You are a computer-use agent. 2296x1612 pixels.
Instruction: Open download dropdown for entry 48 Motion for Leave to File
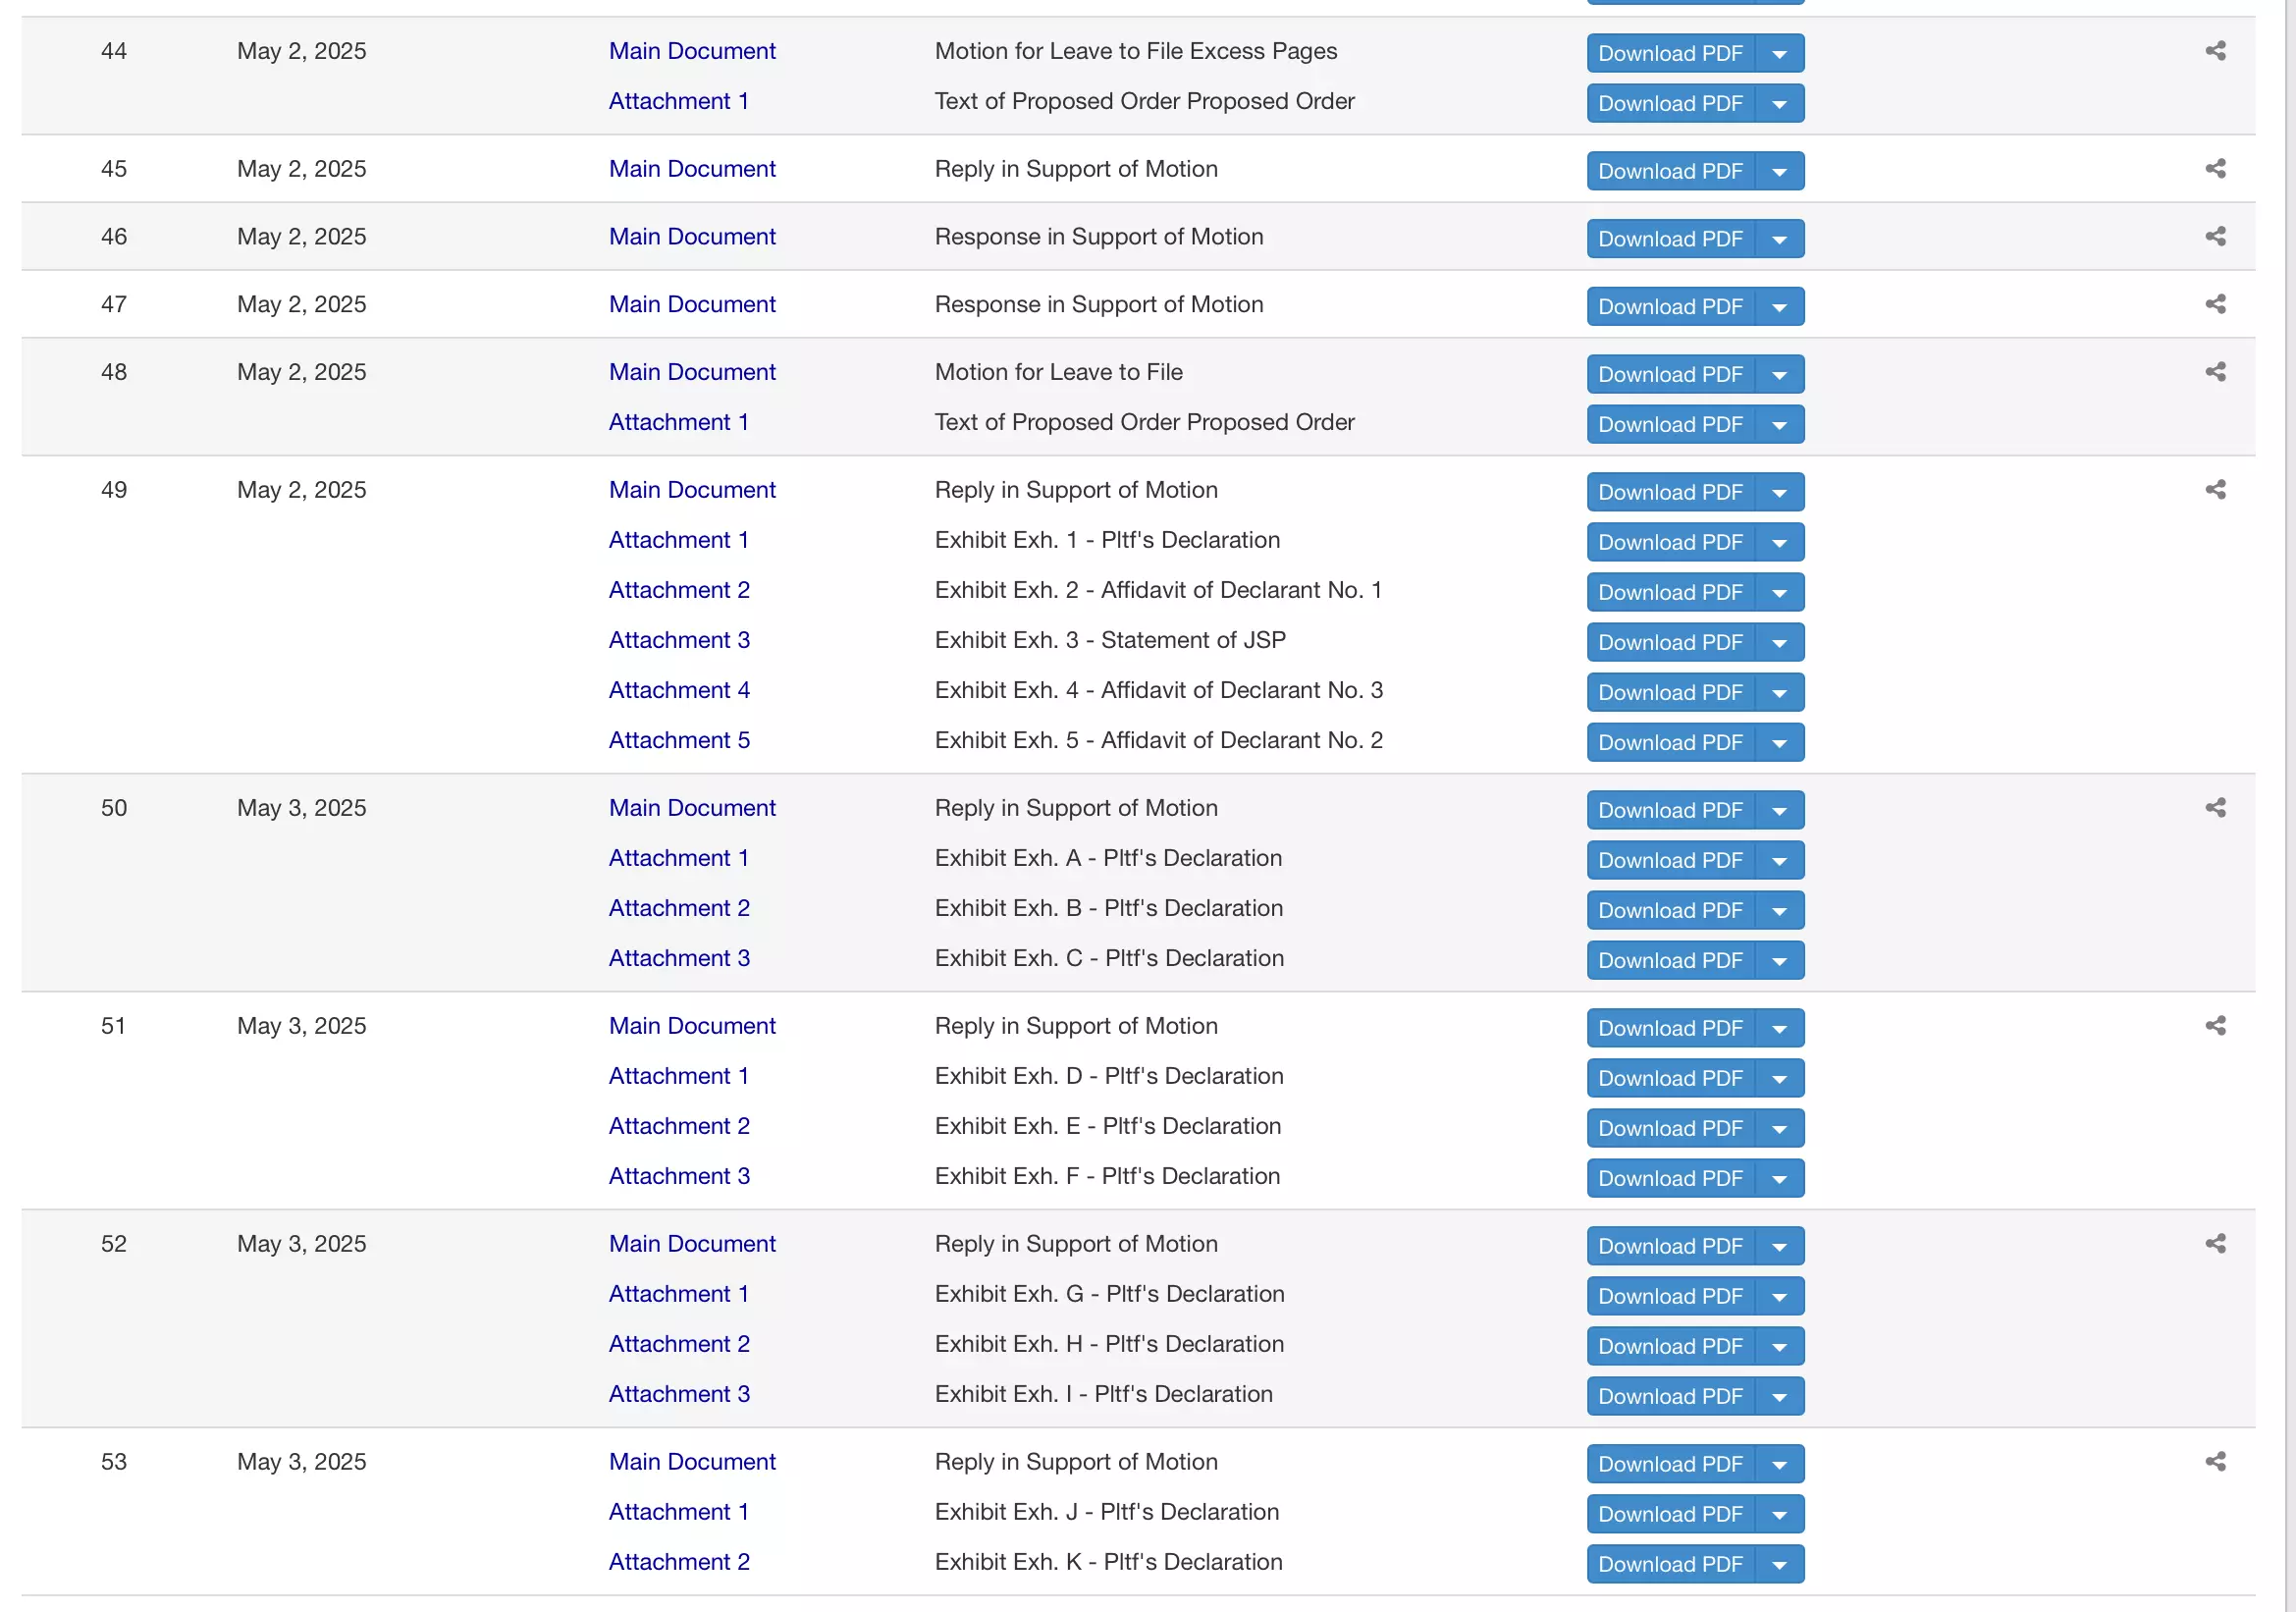point(1779,375)
